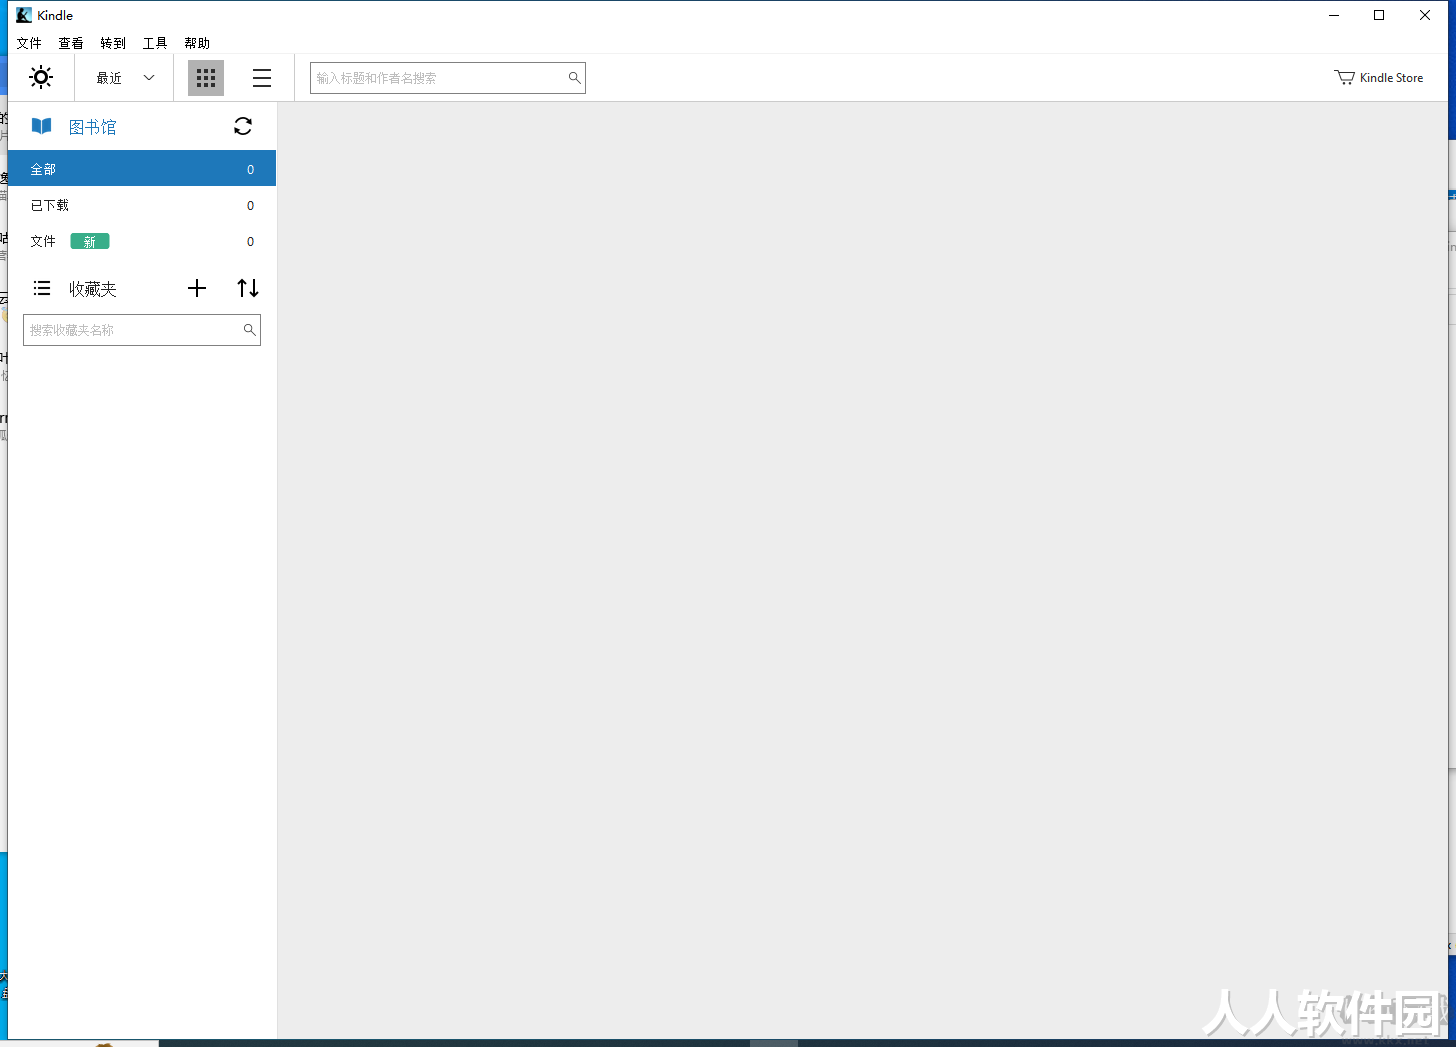Select the 已下载 category
The height and width of the screenshot is (1047, 1456).
tap(142, 205)
